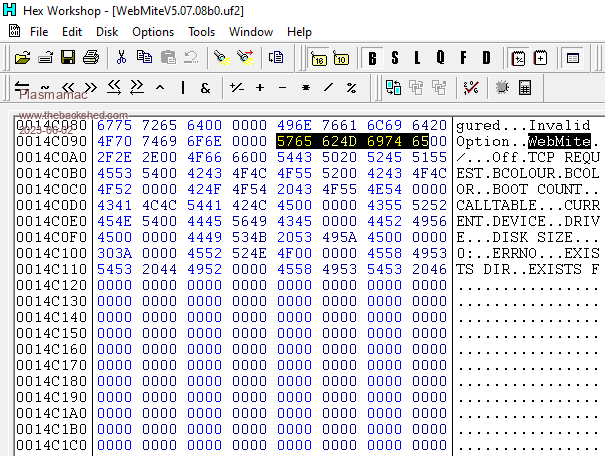
Task: Switch to the Long (L) data type
Action: pyautogui.click(x=420, y=58)
